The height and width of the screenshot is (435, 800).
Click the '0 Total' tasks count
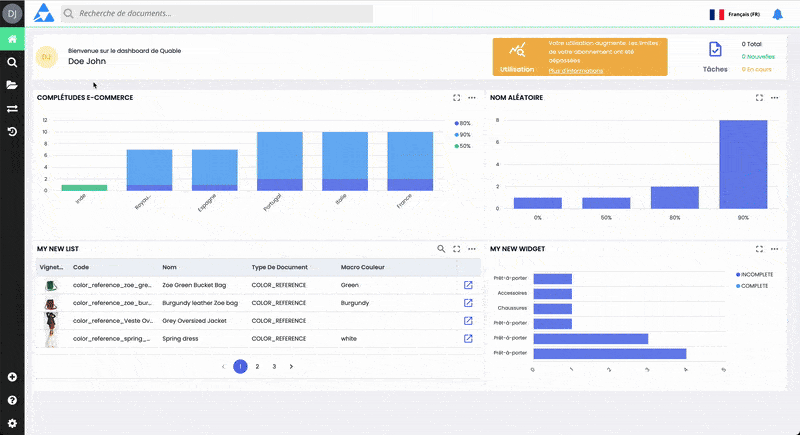[752, 44]
